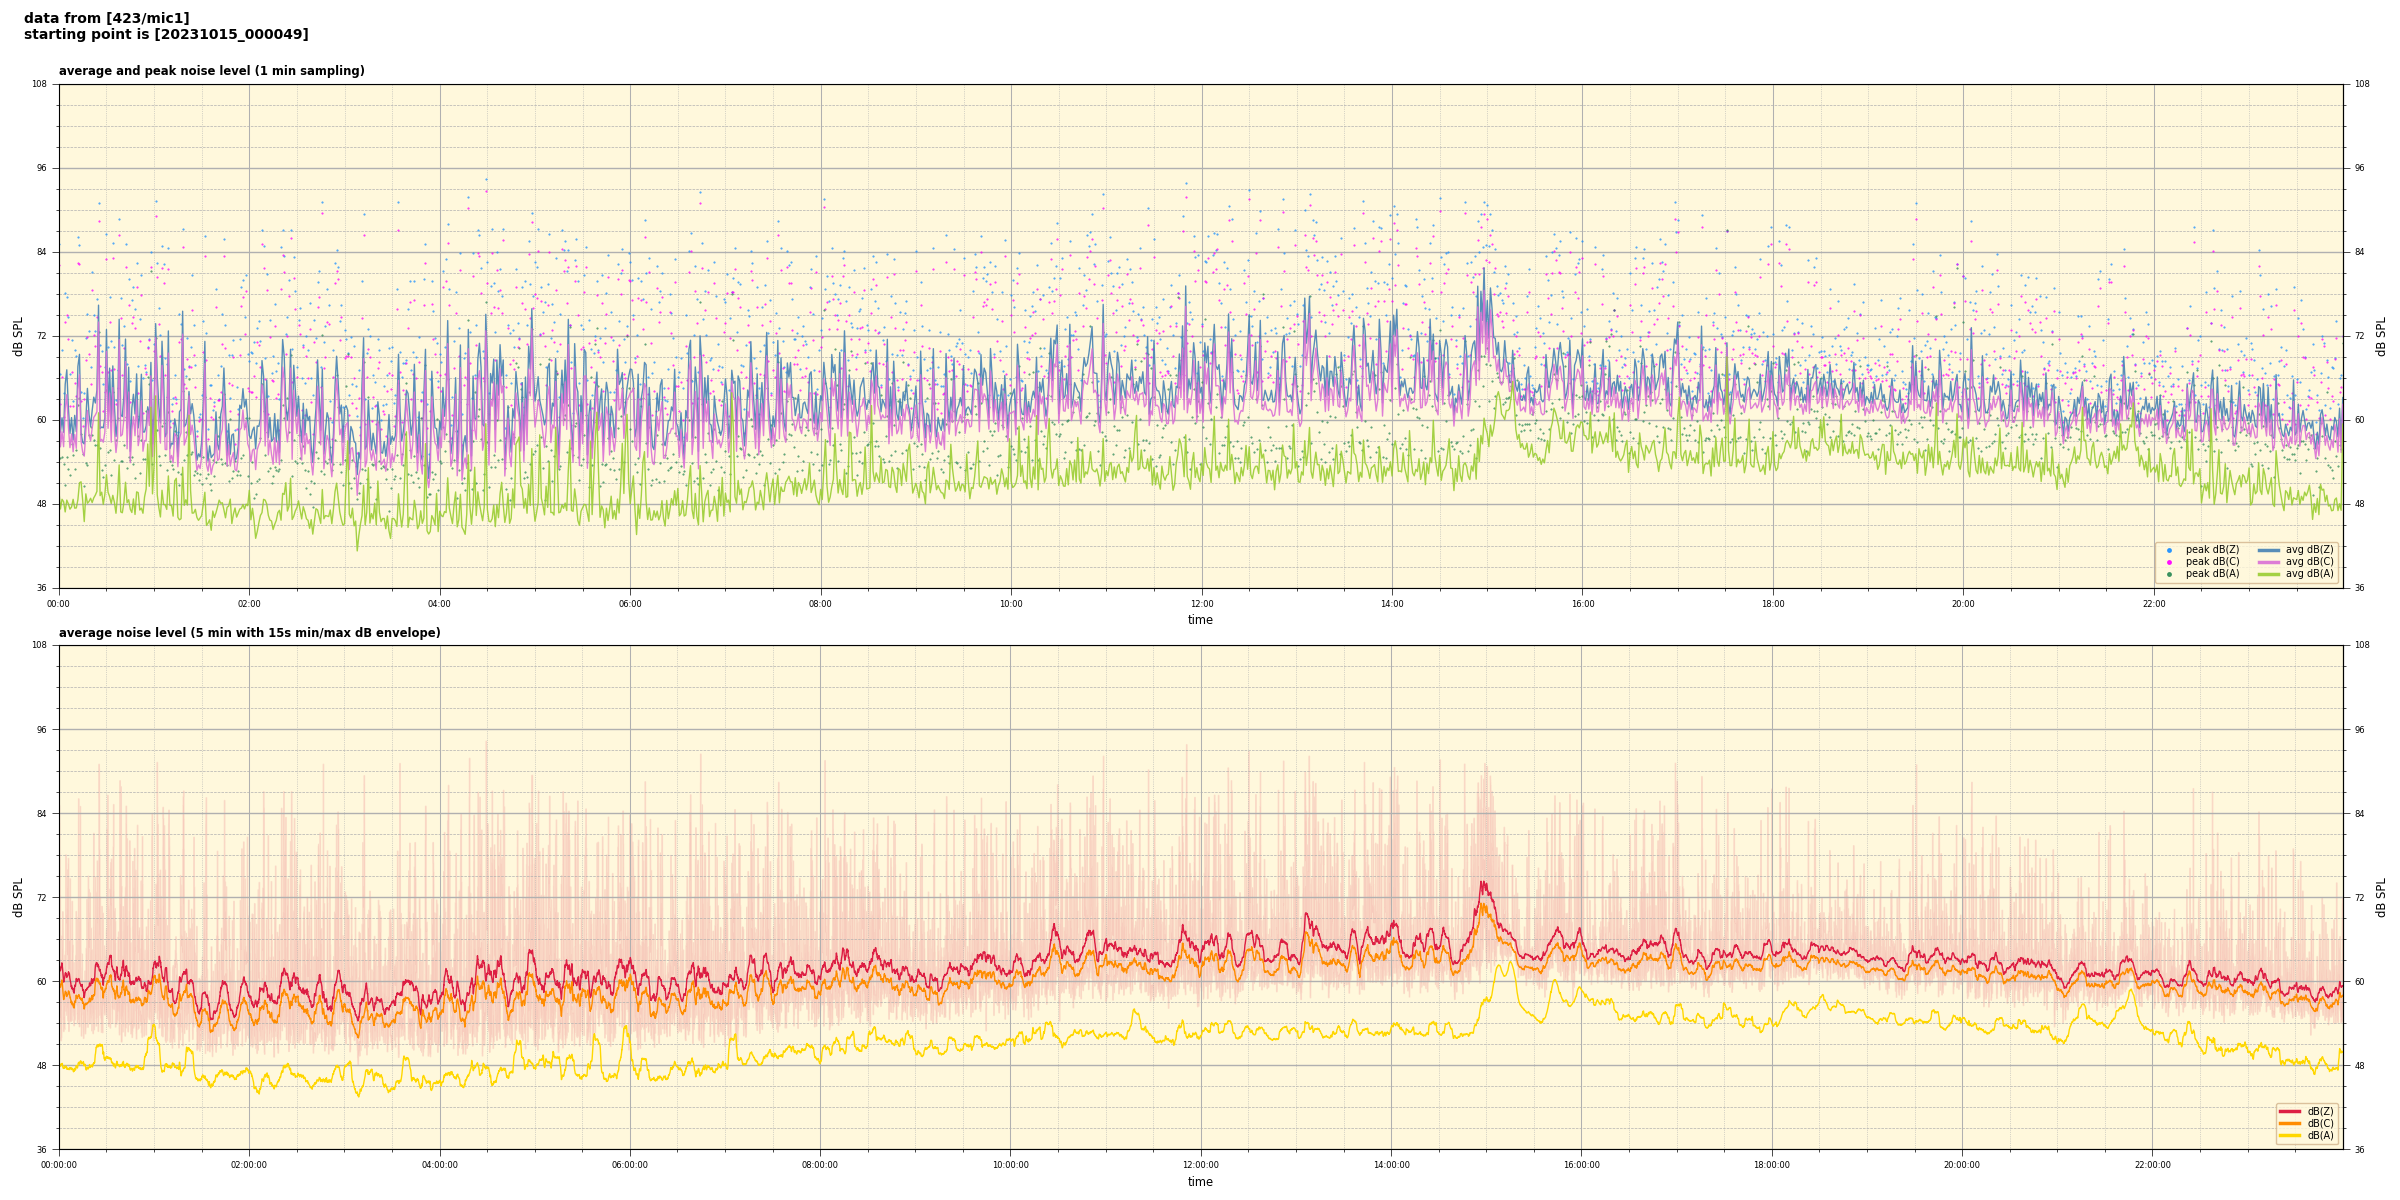The height and width of the screenshot is (1200, 2400).
Task: Click the peak dB(Z) legend marker
Action: pos(2169,550)
